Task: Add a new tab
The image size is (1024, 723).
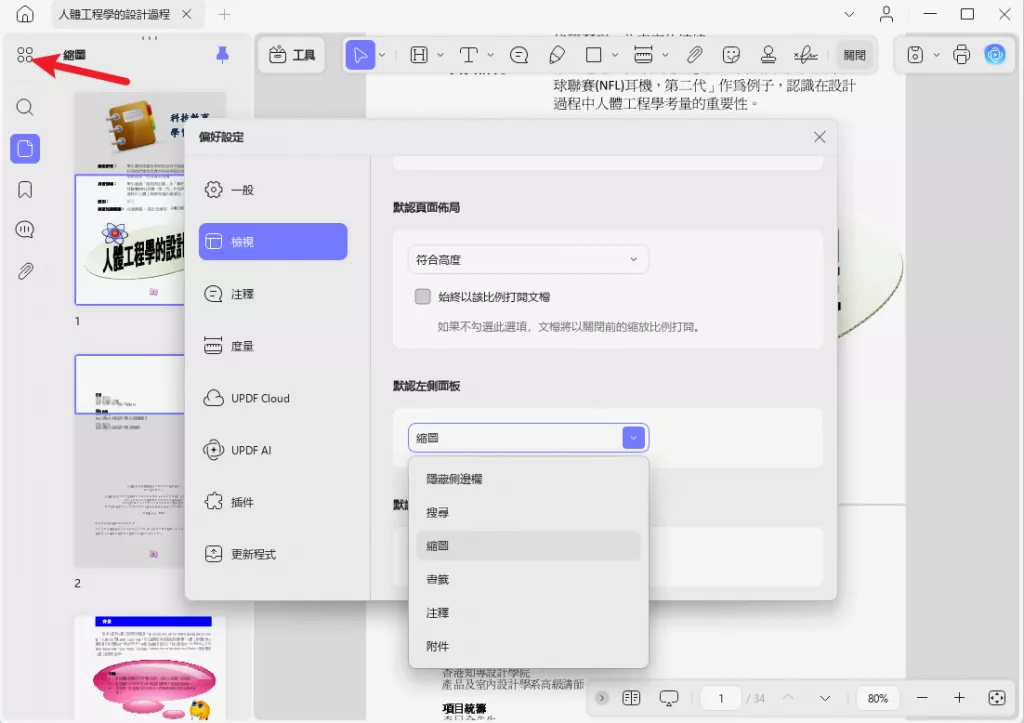Action: [225, 14]
